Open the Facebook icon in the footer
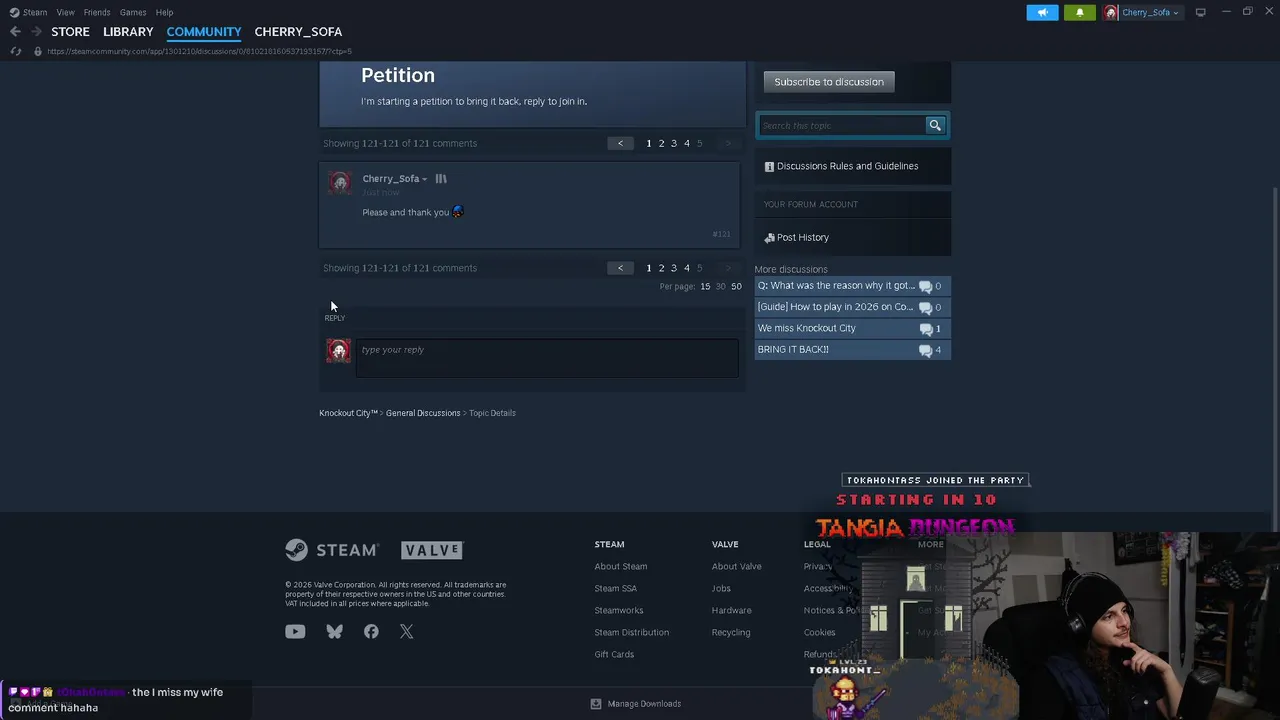This screenshot has height=720, width=1280. point(371,631)
